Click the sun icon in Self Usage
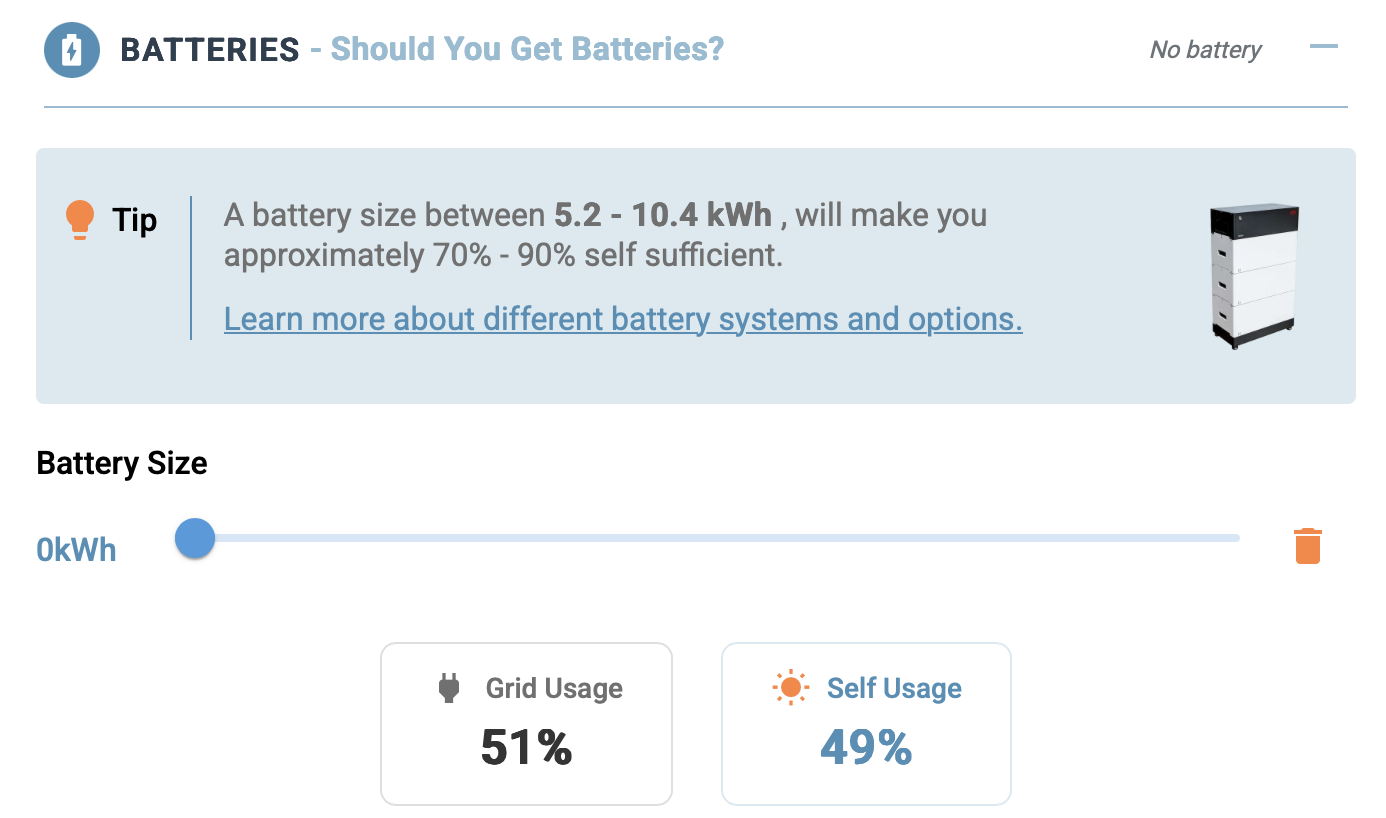 790,688
